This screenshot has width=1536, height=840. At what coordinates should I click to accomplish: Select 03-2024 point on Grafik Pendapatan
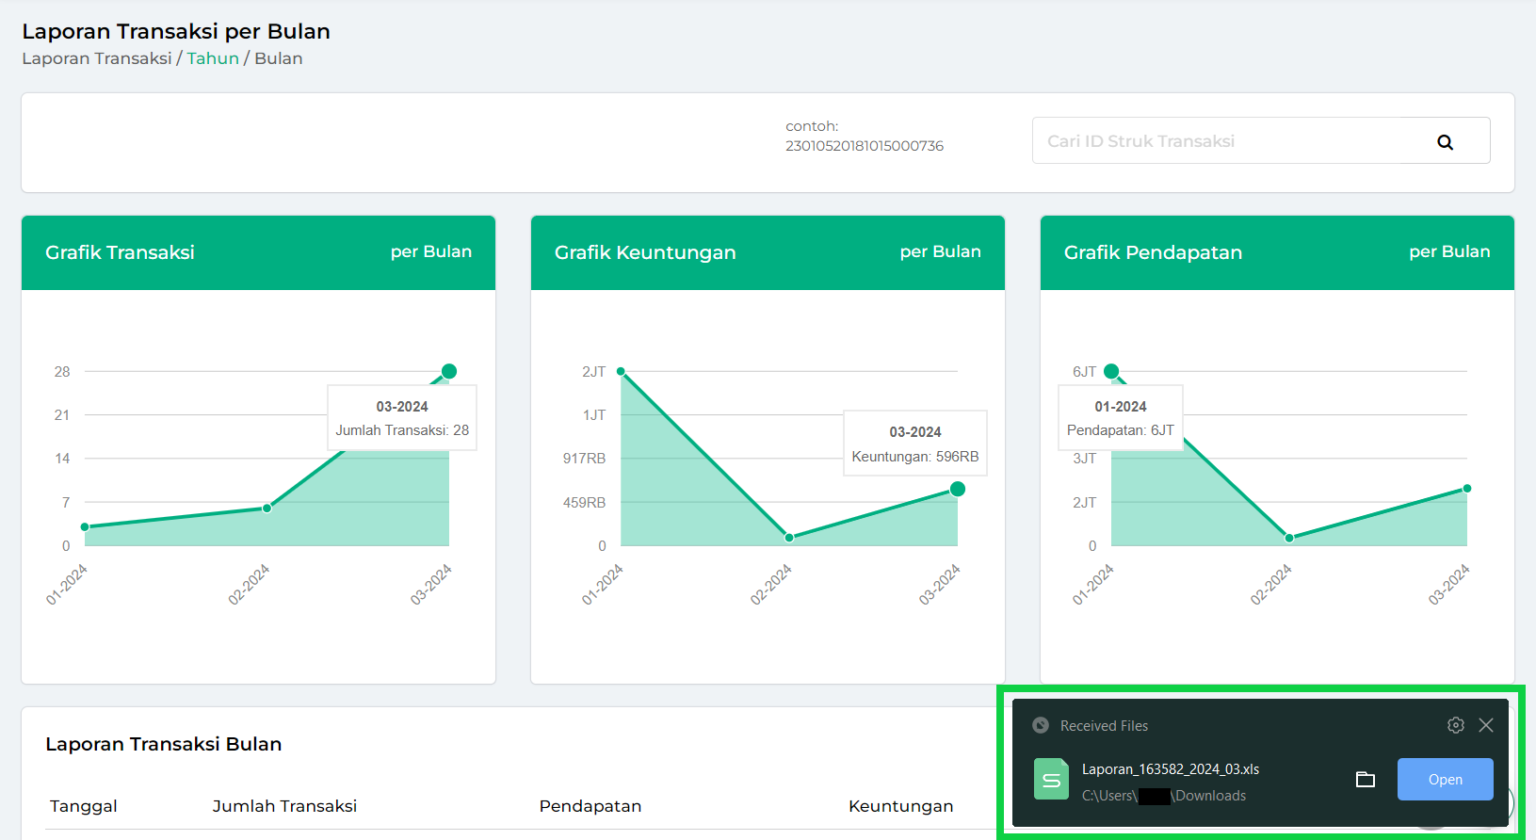pyautogui.click(x=1467, y=489)
